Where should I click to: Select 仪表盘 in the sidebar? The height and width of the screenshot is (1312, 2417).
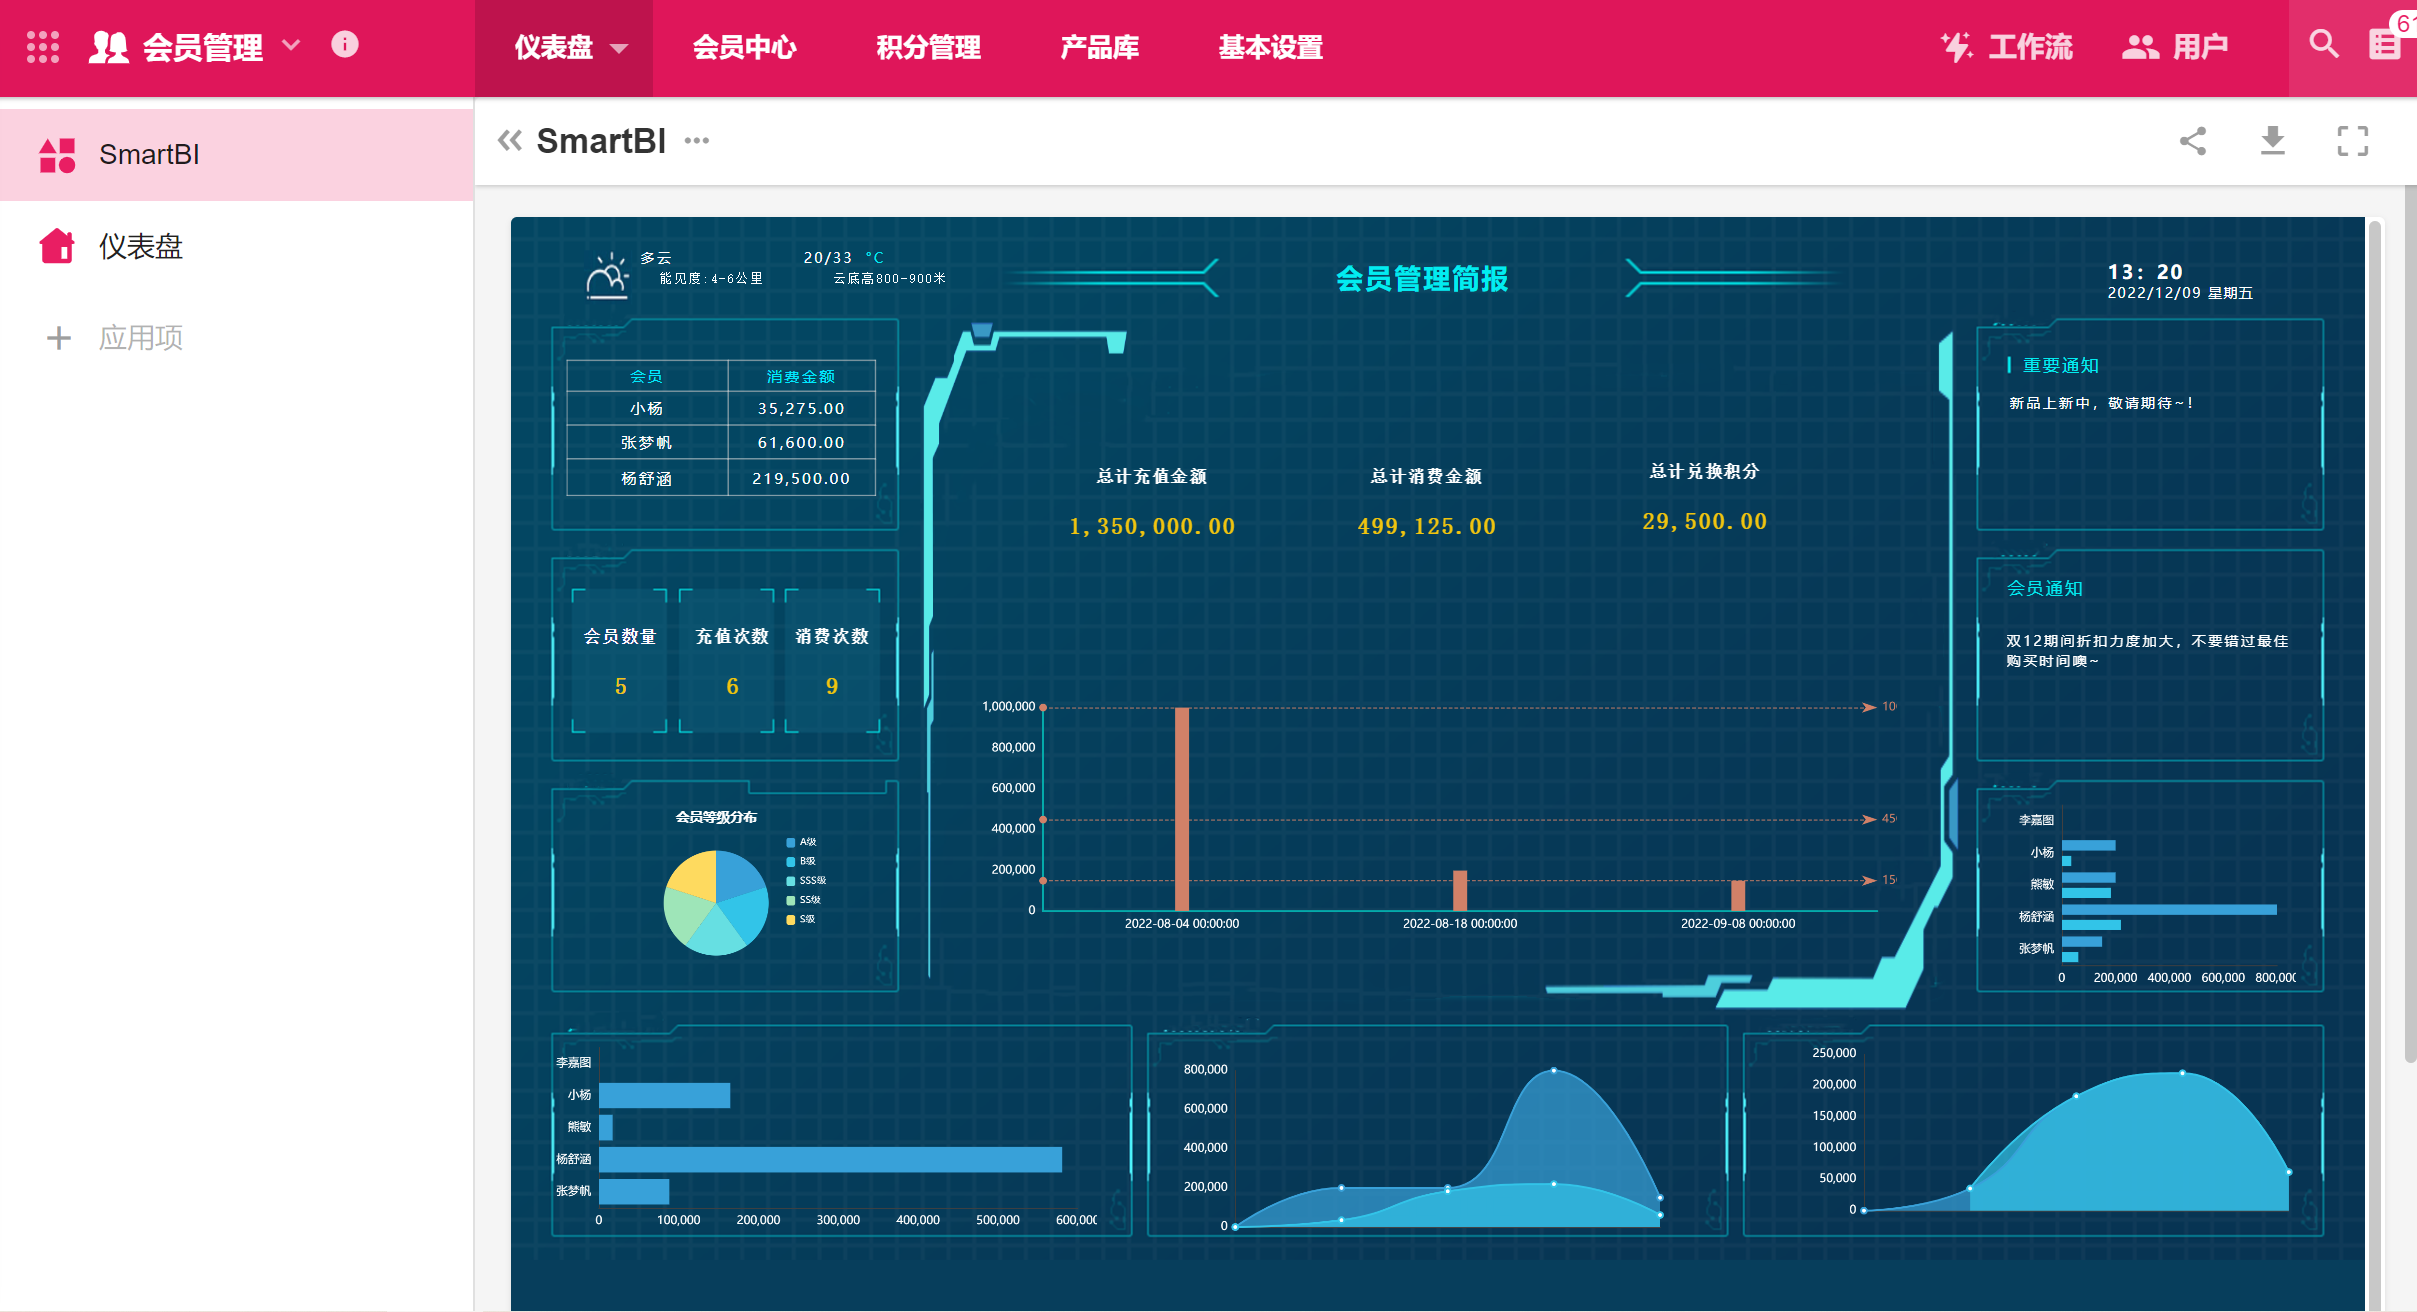tap(237, 247)
